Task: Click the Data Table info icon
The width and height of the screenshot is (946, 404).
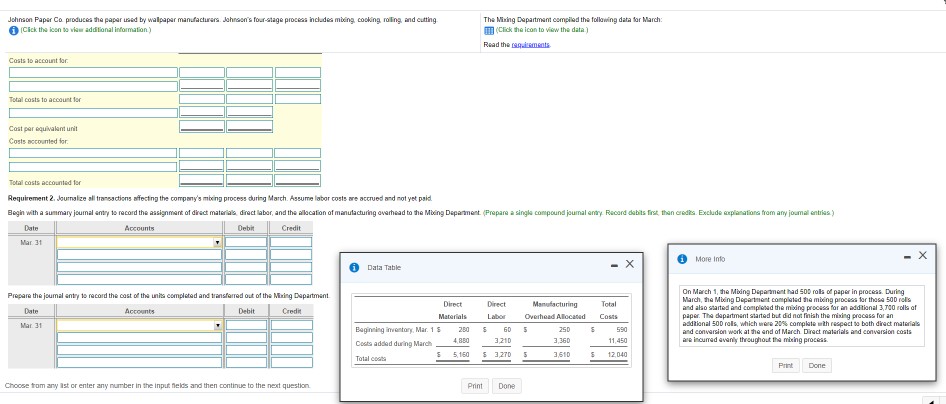Action: click(x=356, y=267)
